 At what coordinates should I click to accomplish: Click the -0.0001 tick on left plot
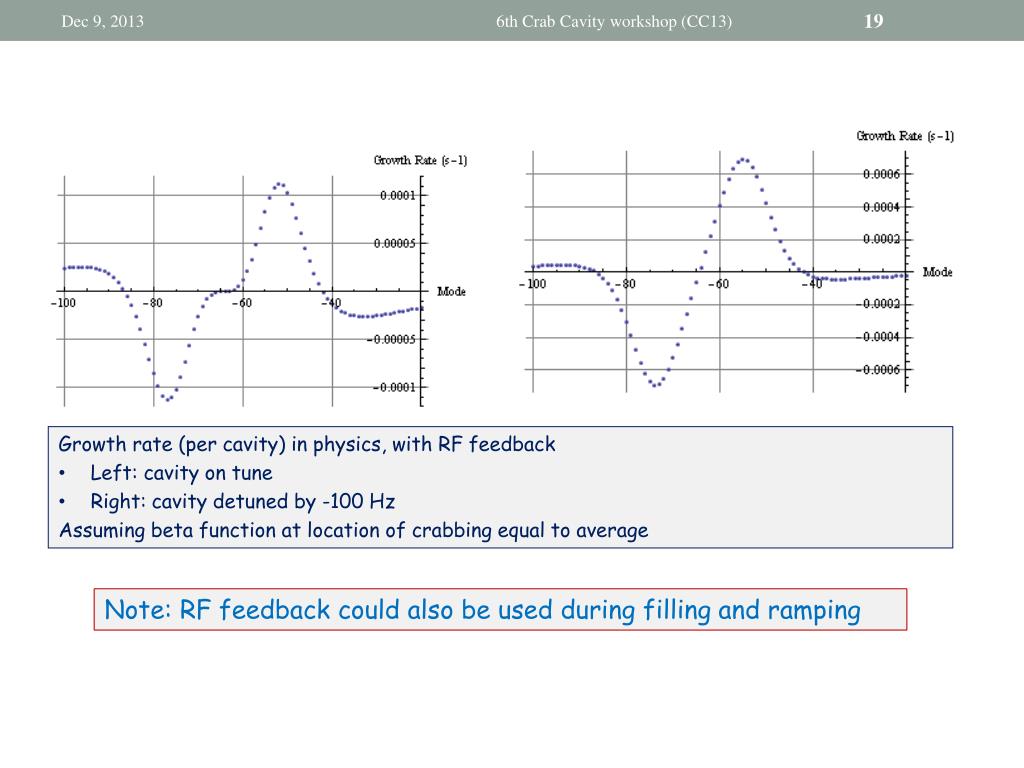(394, 387)
